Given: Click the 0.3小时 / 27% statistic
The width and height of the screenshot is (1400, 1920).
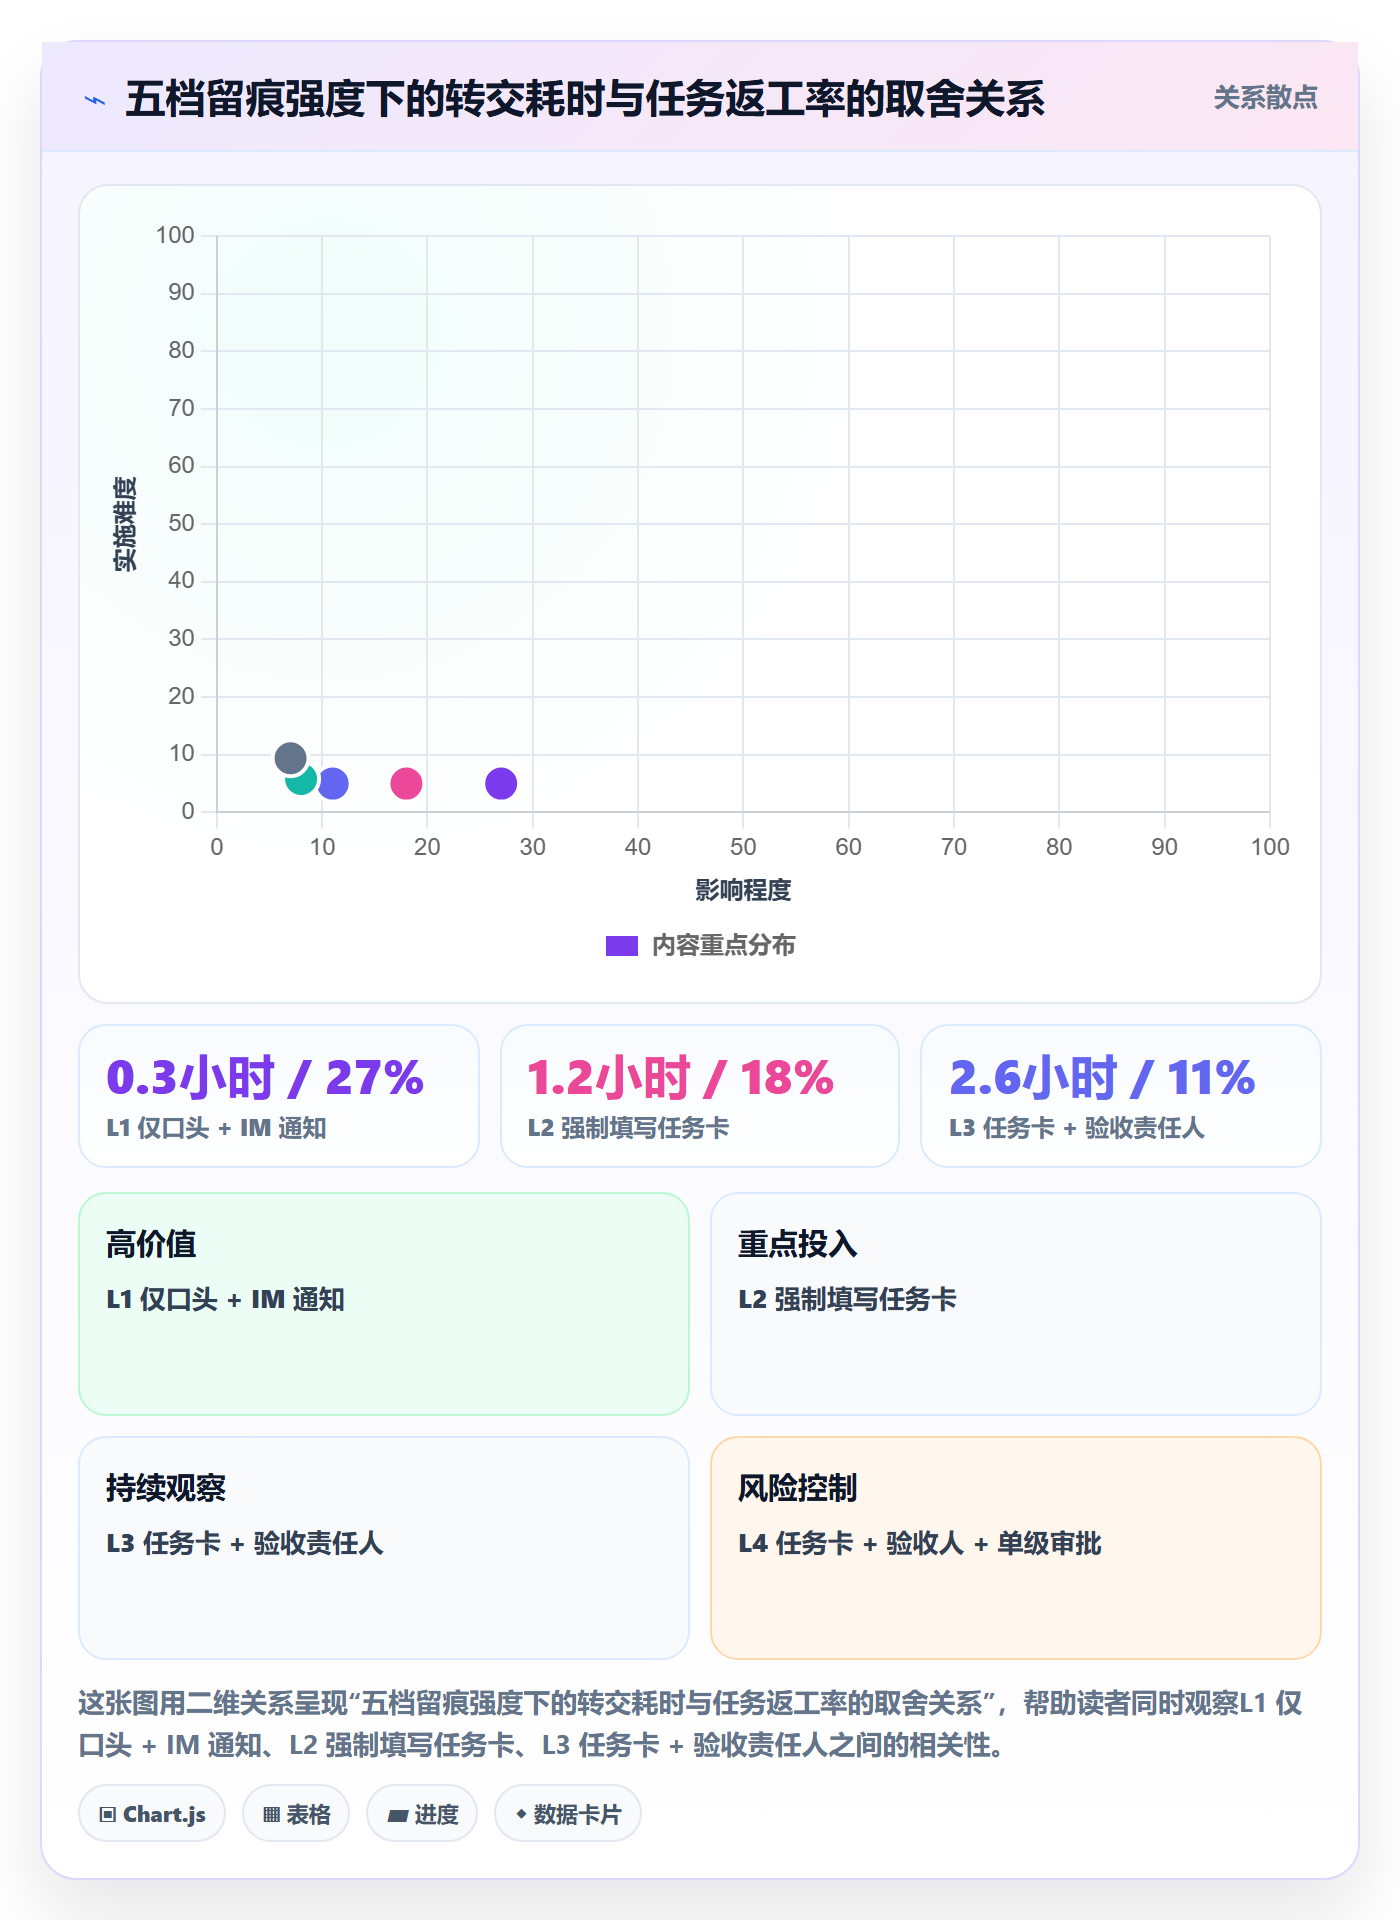Looking at the screenshot, I should click(265, 1078).
